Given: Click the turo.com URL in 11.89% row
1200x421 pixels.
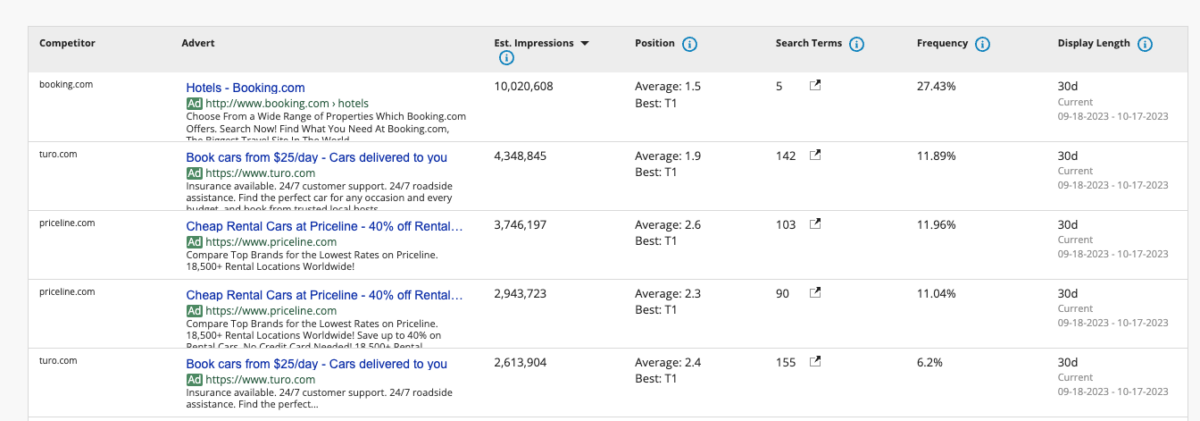Looking at the screenshot, I should tap(261, 173).
